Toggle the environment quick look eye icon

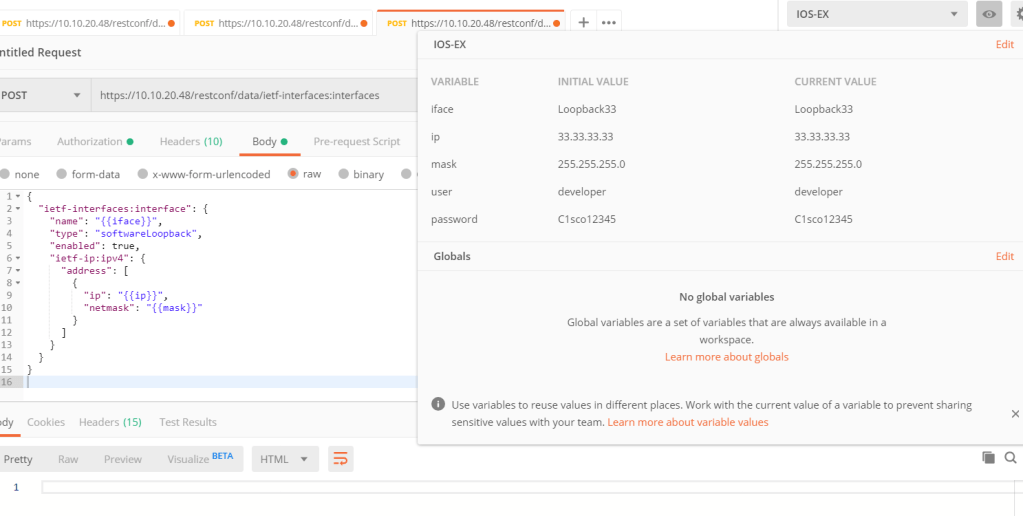pyautogui.click(x=988, y=14)
